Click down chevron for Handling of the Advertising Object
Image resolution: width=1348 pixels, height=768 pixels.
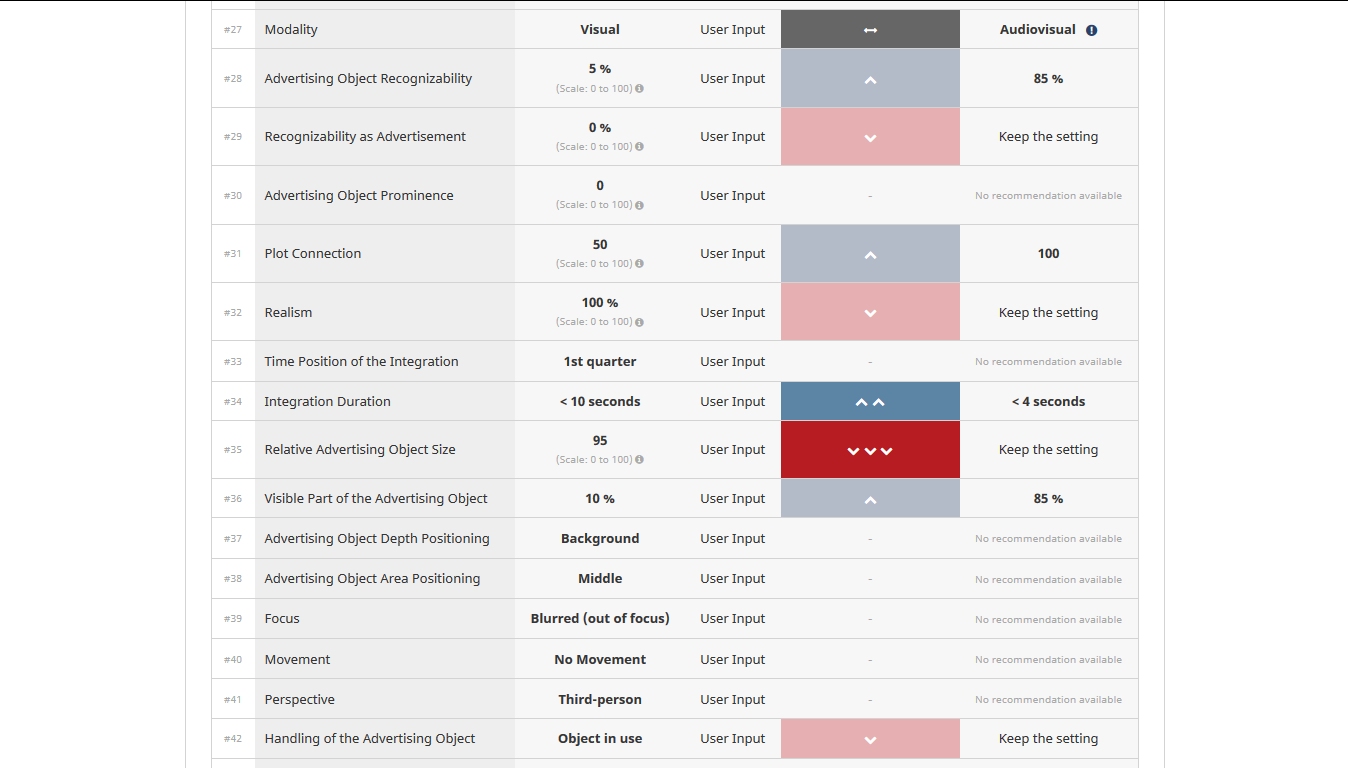(870, 740)
